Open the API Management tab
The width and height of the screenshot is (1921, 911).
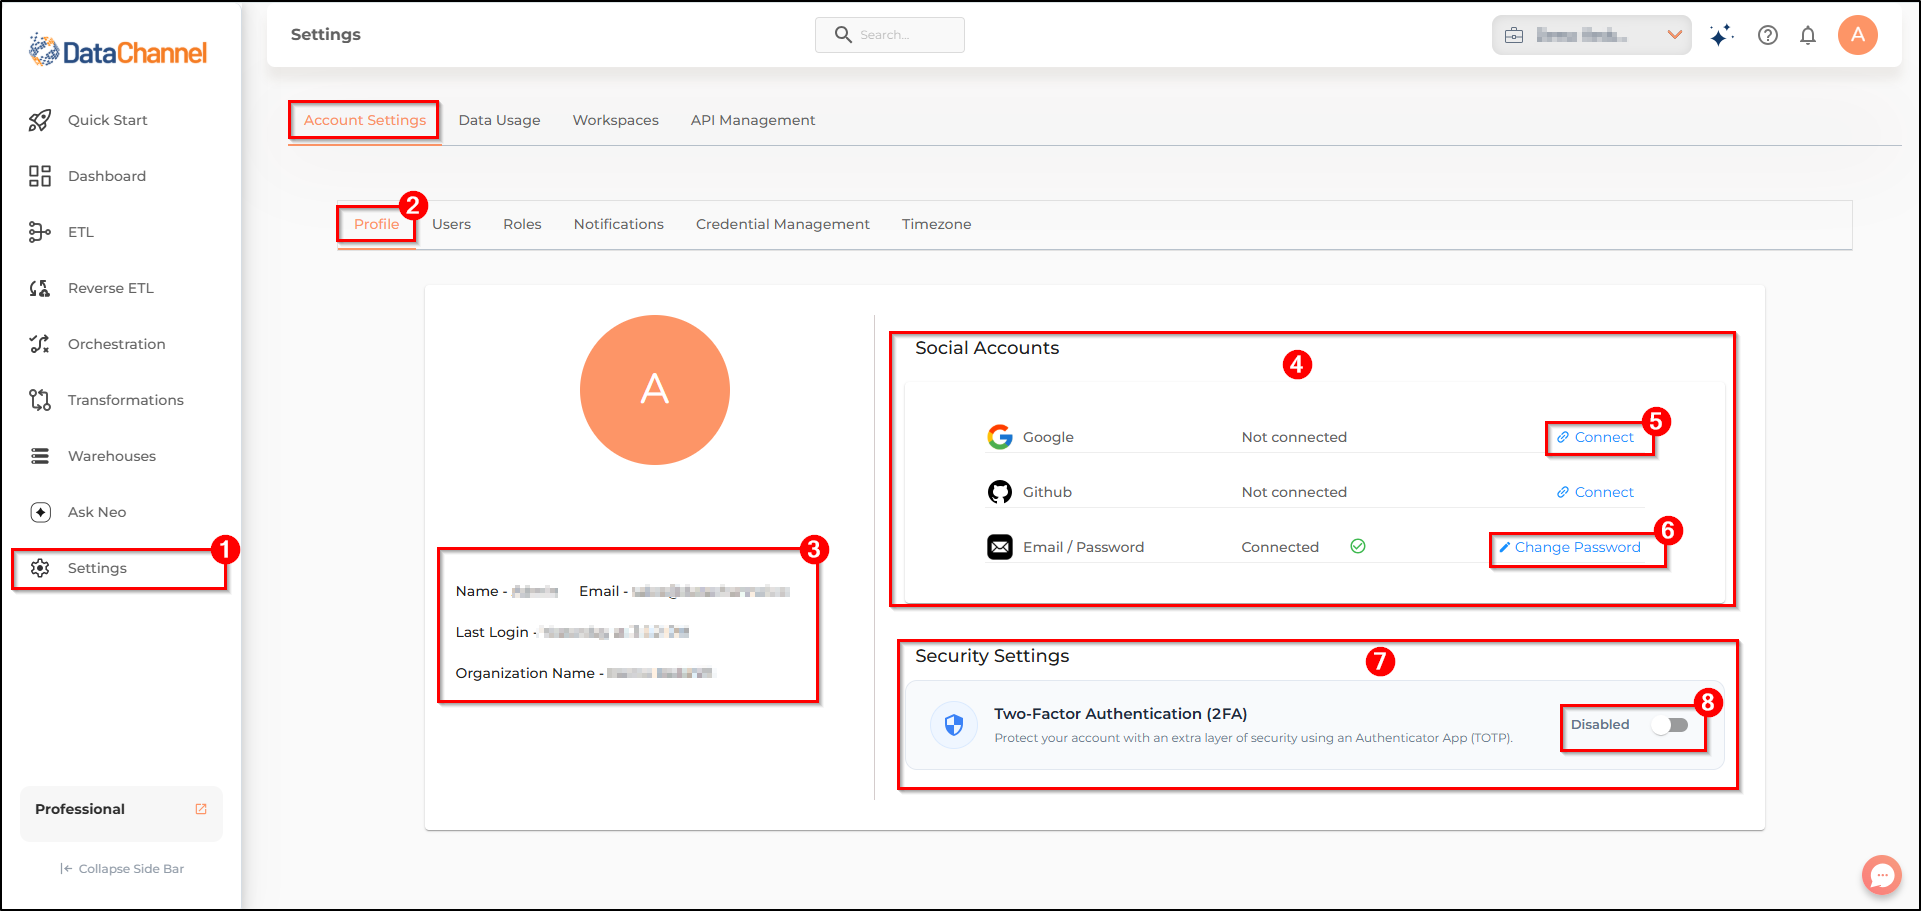[x=753, y=120]
